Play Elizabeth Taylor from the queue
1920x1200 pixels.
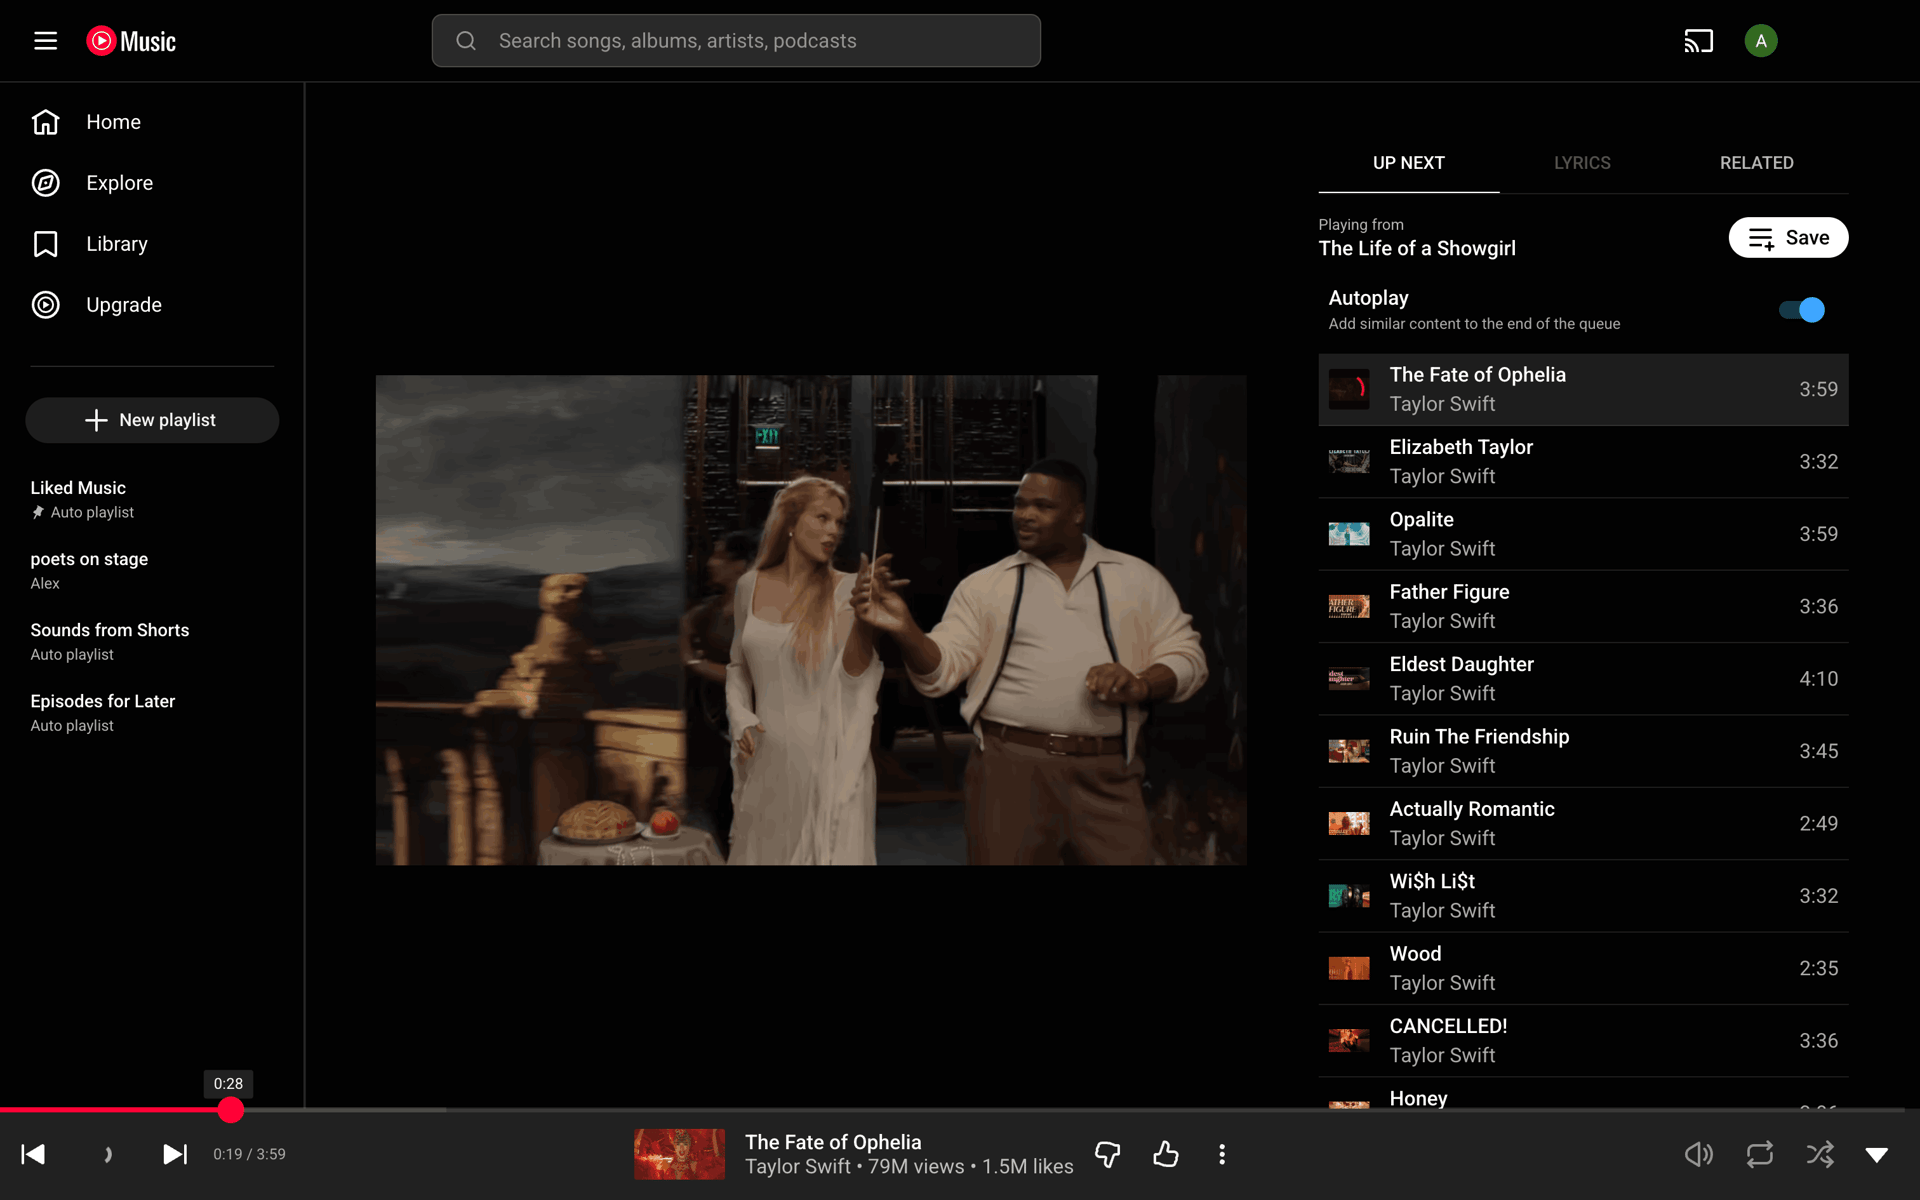pos(1583,462)
